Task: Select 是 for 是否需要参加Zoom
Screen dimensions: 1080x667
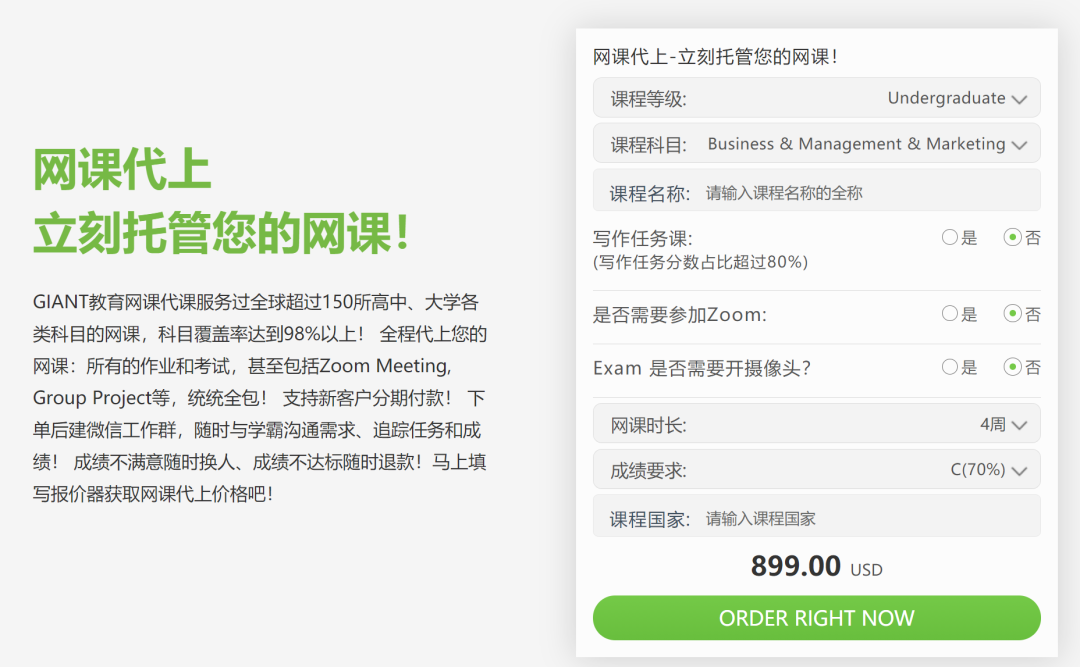Action: coord(950,314)
